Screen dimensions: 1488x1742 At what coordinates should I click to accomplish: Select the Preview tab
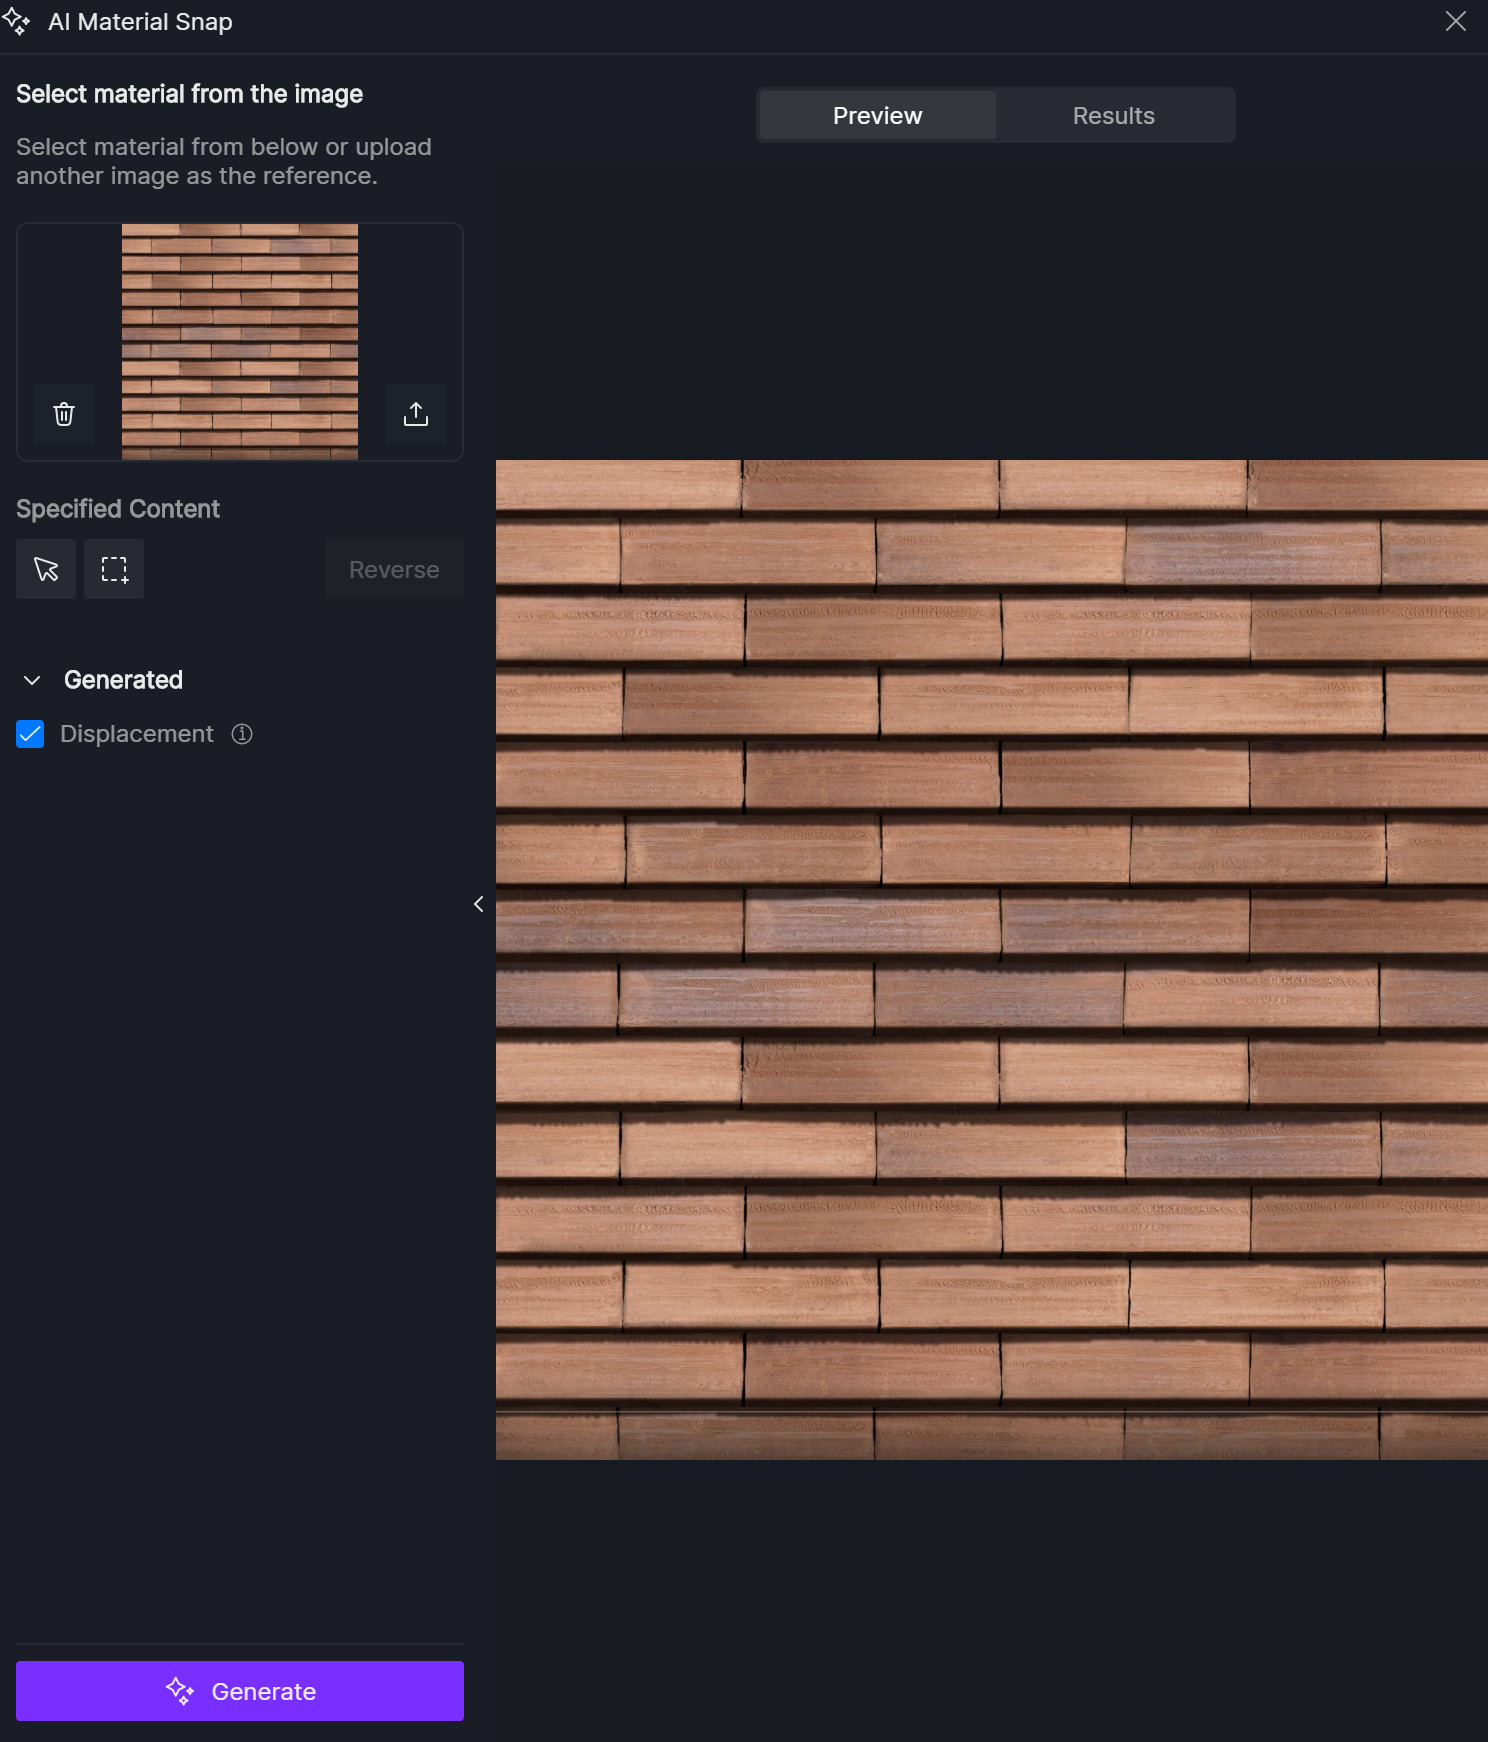(x=877, y=116)
